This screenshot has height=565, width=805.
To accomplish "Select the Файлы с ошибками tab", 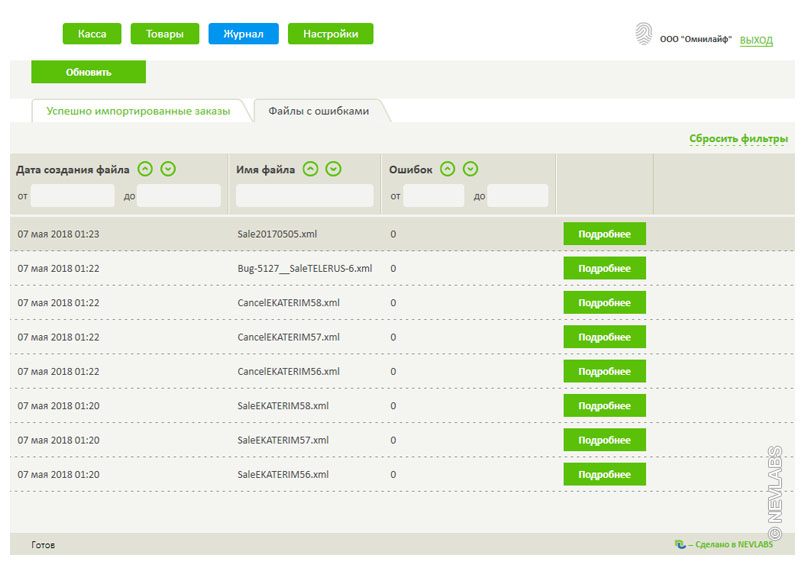I will click(319, 111).
